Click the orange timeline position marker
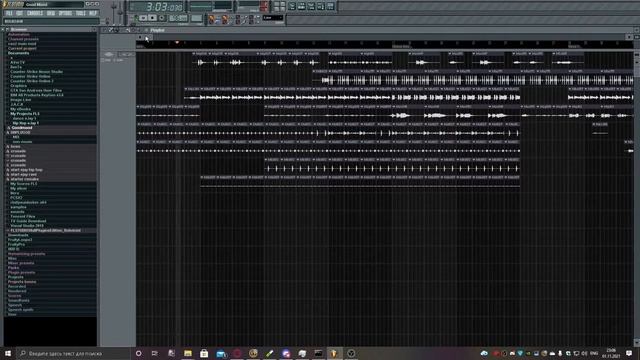The width and height of the screenshot is (640, 360). pos(177,42)
